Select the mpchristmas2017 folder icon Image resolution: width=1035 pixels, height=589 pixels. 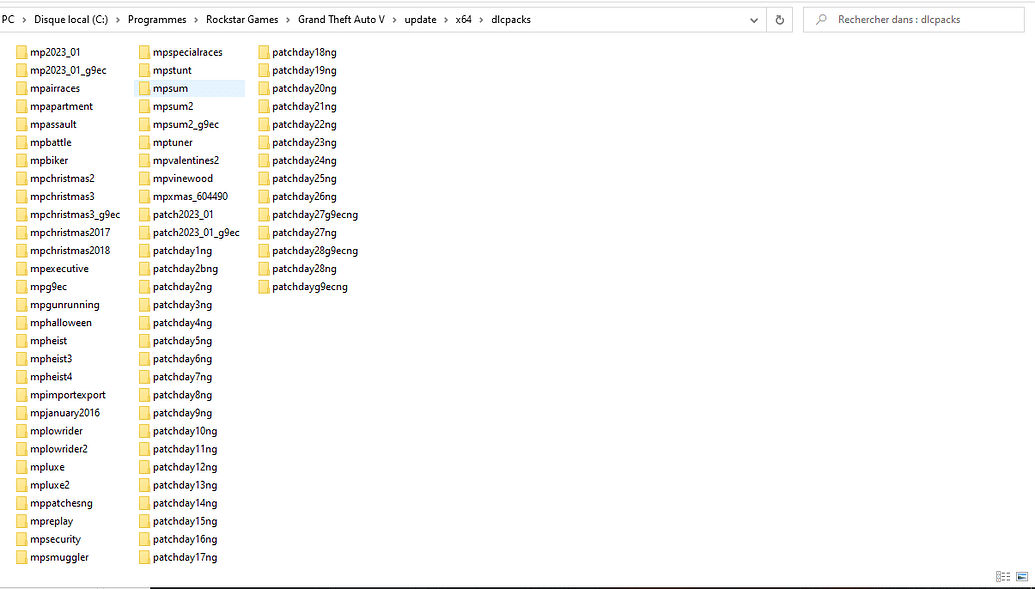click(22, 232)
